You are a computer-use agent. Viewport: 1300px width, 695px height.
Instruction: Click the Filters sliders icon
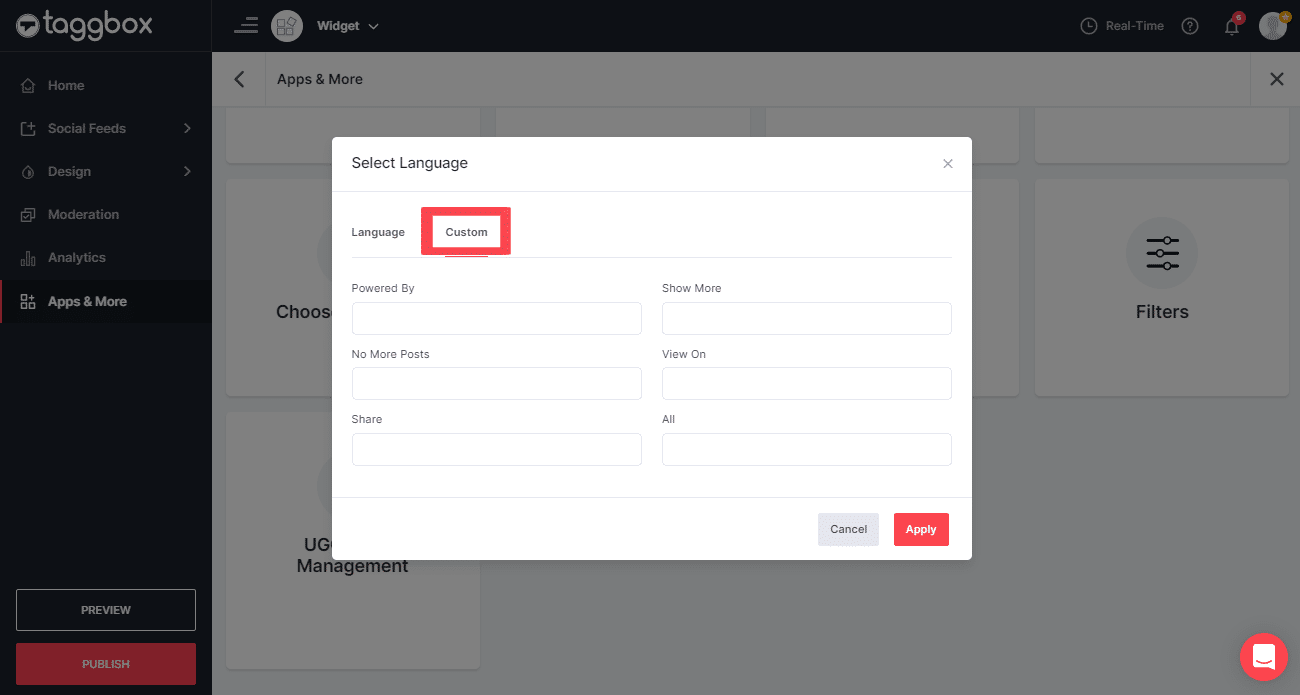click(x=1162, y=254)
